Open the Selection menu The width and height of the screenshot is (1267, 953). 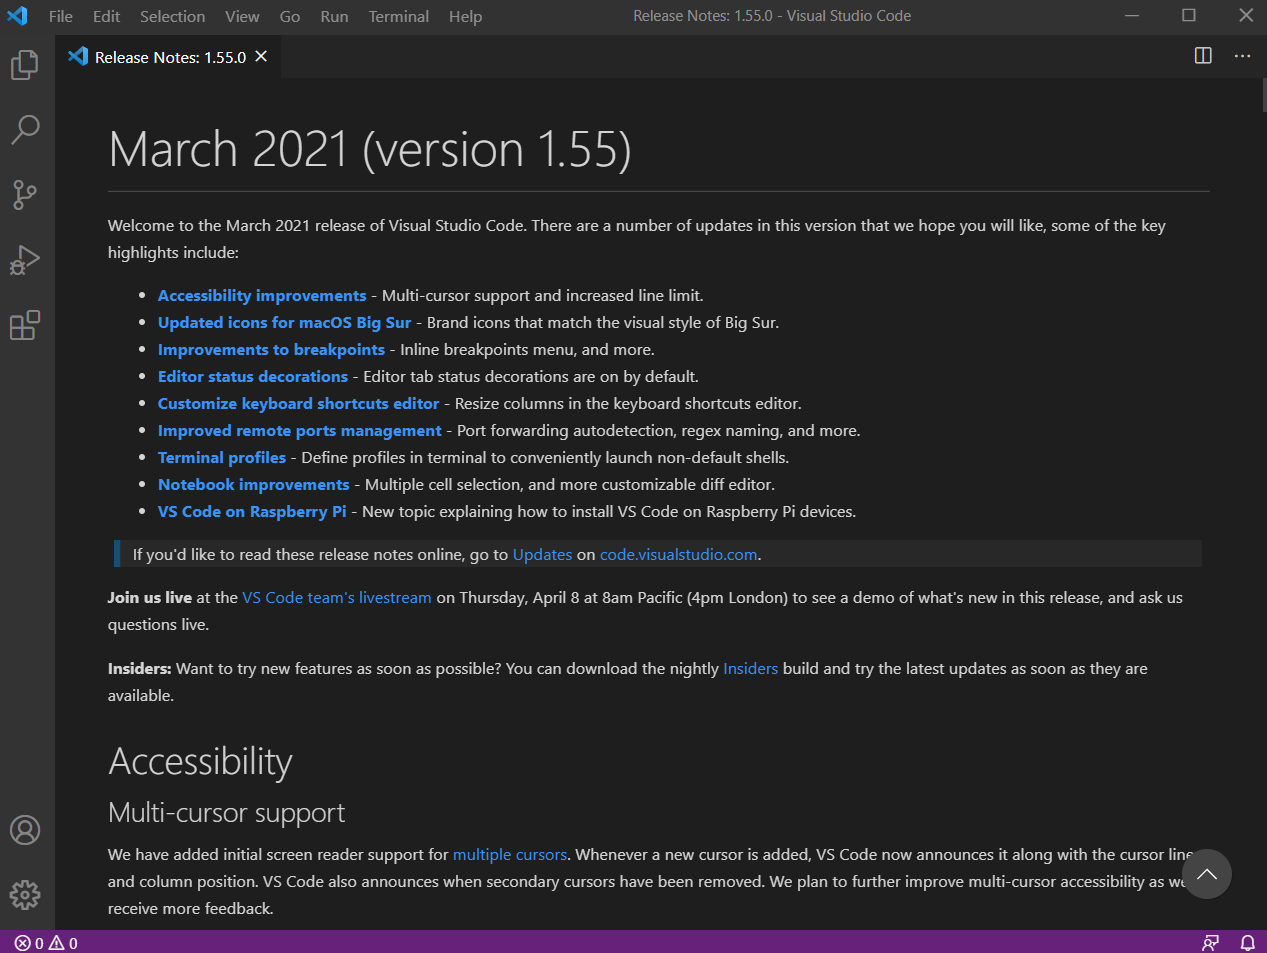point(172,16)
